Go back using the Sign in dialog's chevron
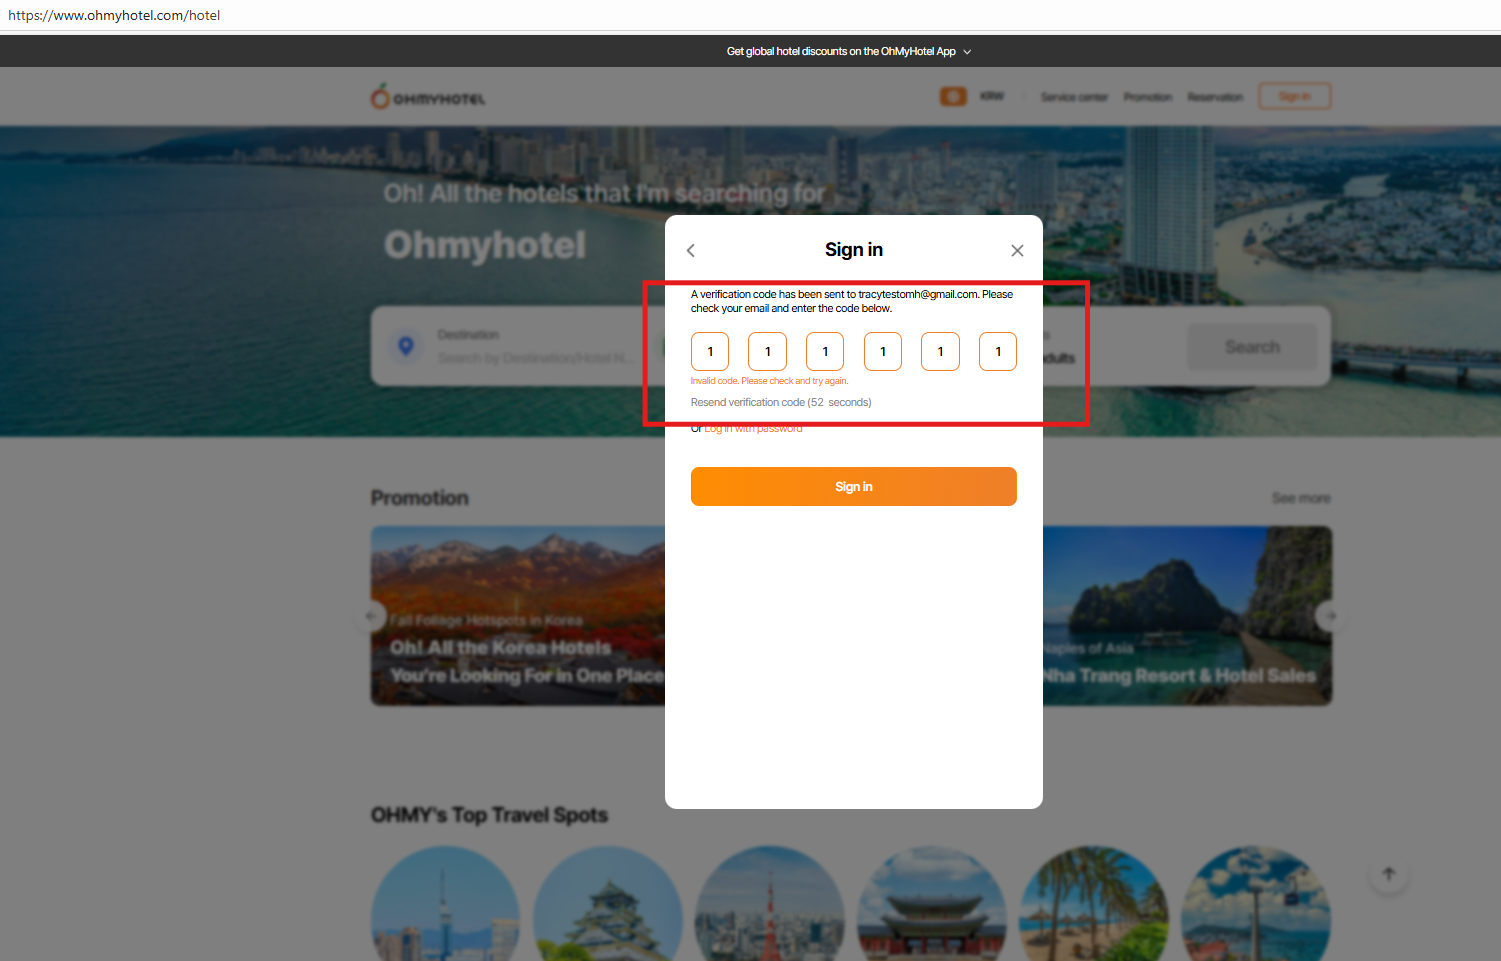1501x961 pixels. pos(690,250)
